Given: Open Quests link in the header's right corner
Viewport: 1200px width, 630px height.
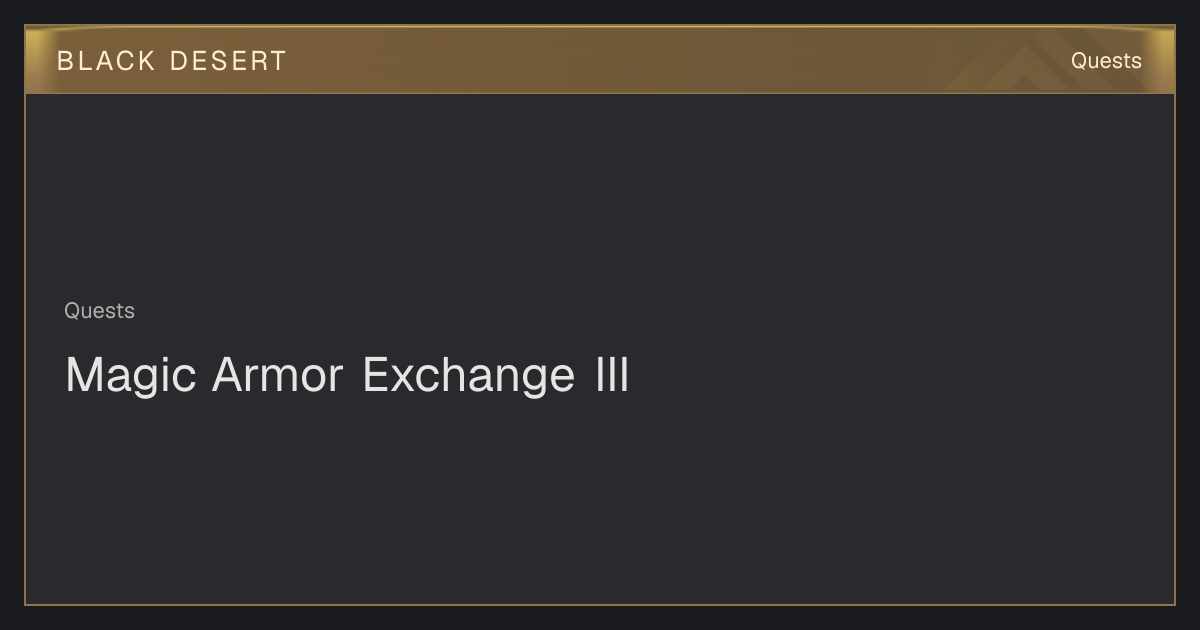Looking at the screenshot, I should coord(1106,61).
